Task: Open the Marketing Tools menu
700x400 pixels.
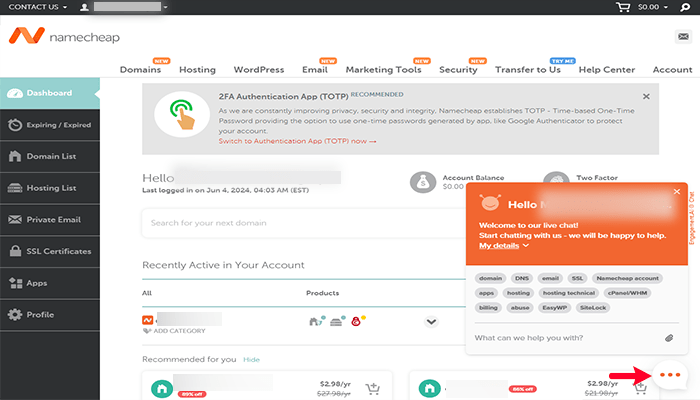Action: pyautogui.click(x=383, y=70)
